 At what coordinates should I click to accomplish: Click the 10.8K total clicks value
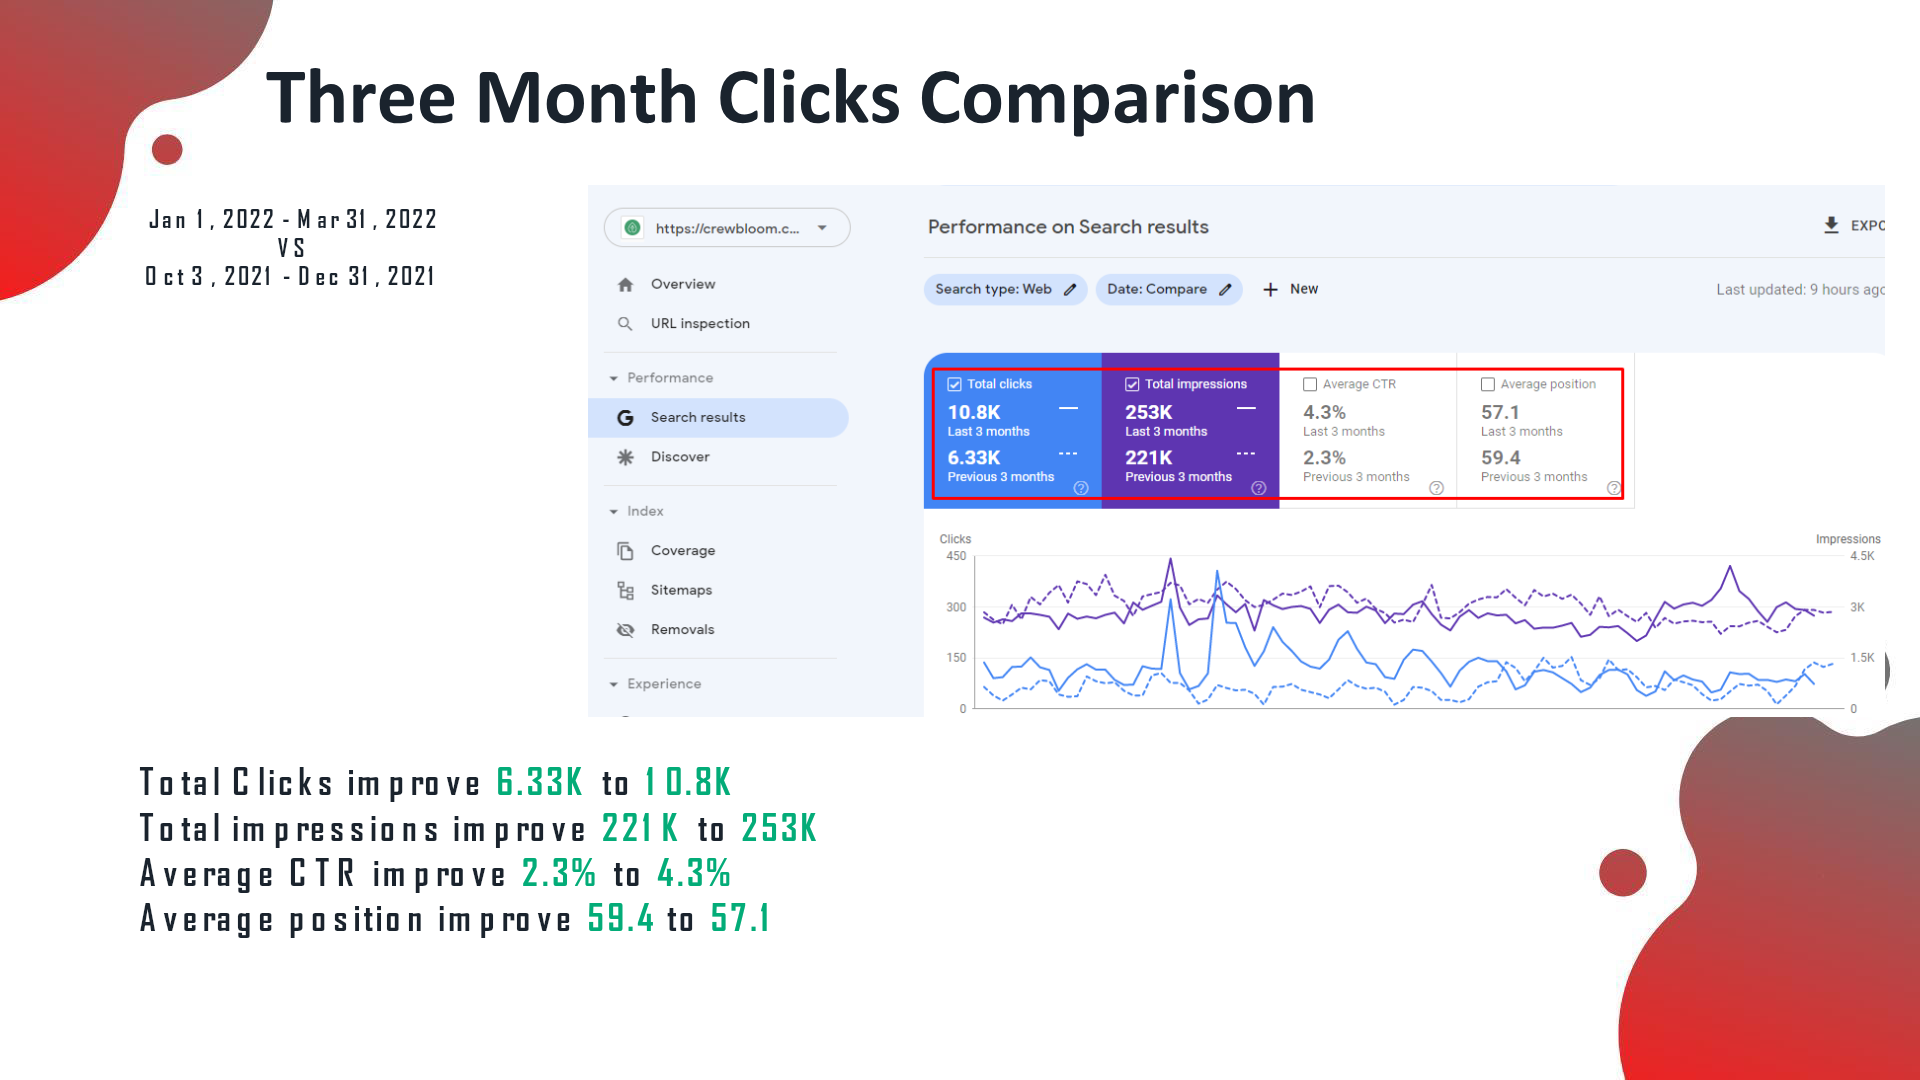974,413
